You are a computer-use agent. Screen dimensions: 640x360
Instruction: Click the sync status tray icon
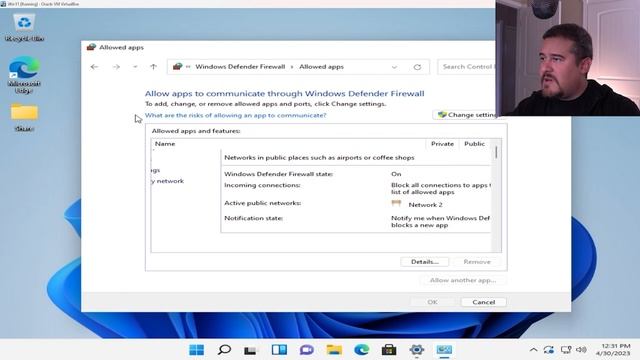point(549,350)
